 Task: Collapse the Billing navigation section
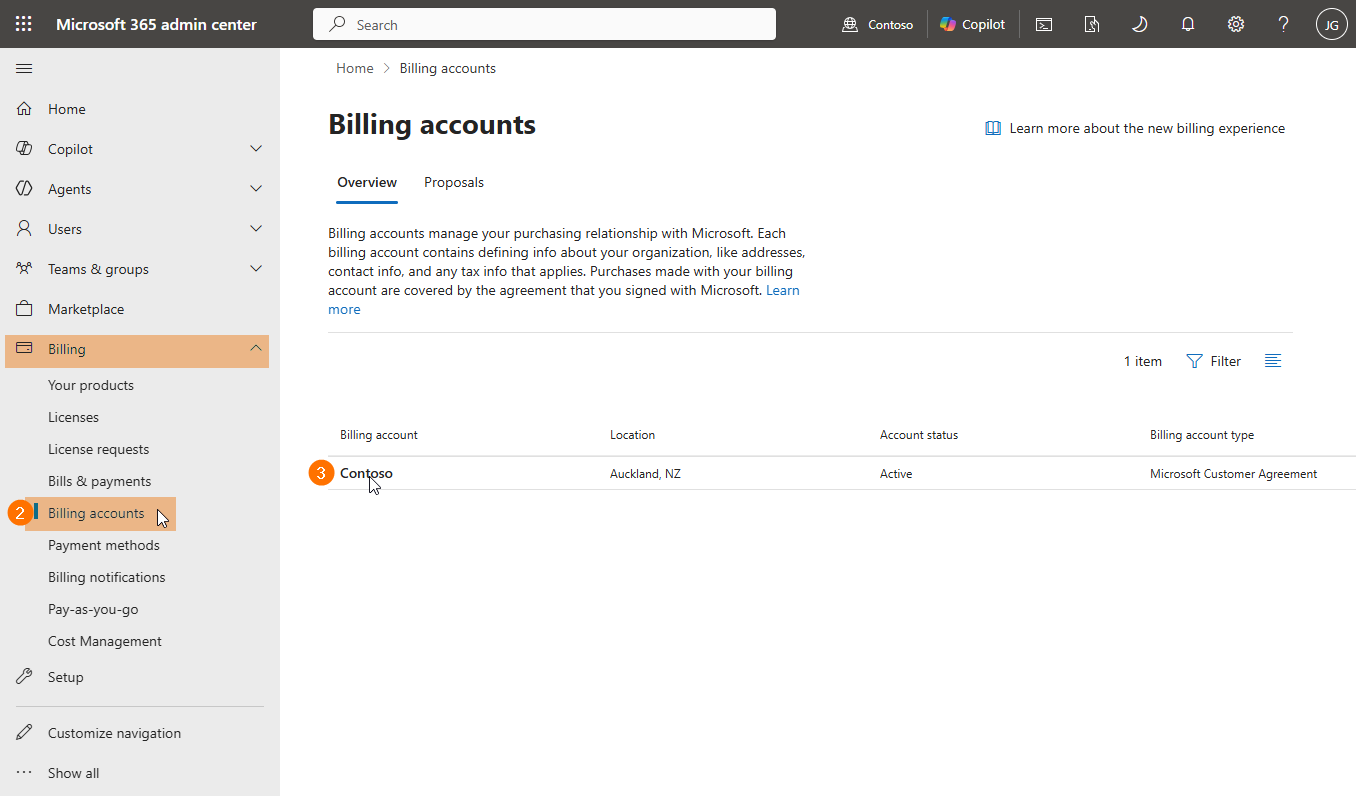(x=256, y=349)
